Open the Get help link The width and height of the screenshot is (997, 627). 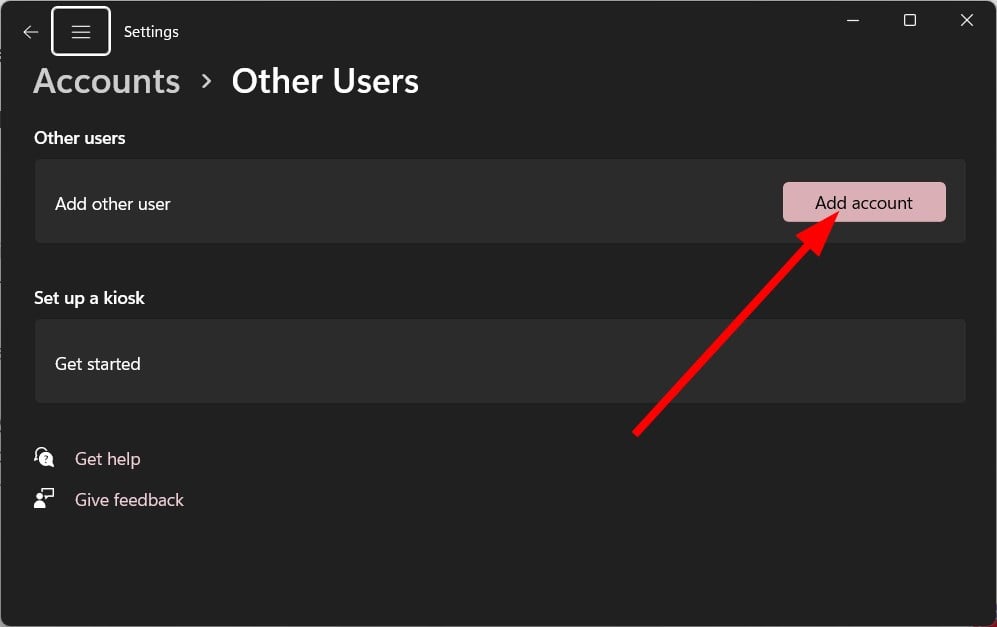[x=107, y=458]
